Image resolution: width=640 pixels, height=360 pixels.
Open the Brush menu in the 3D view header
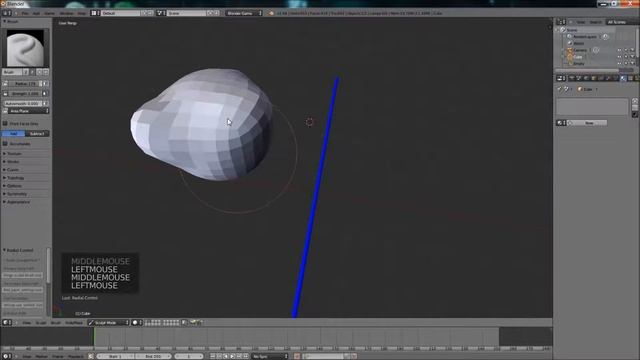pyautogui.click(x=56, y=322)
